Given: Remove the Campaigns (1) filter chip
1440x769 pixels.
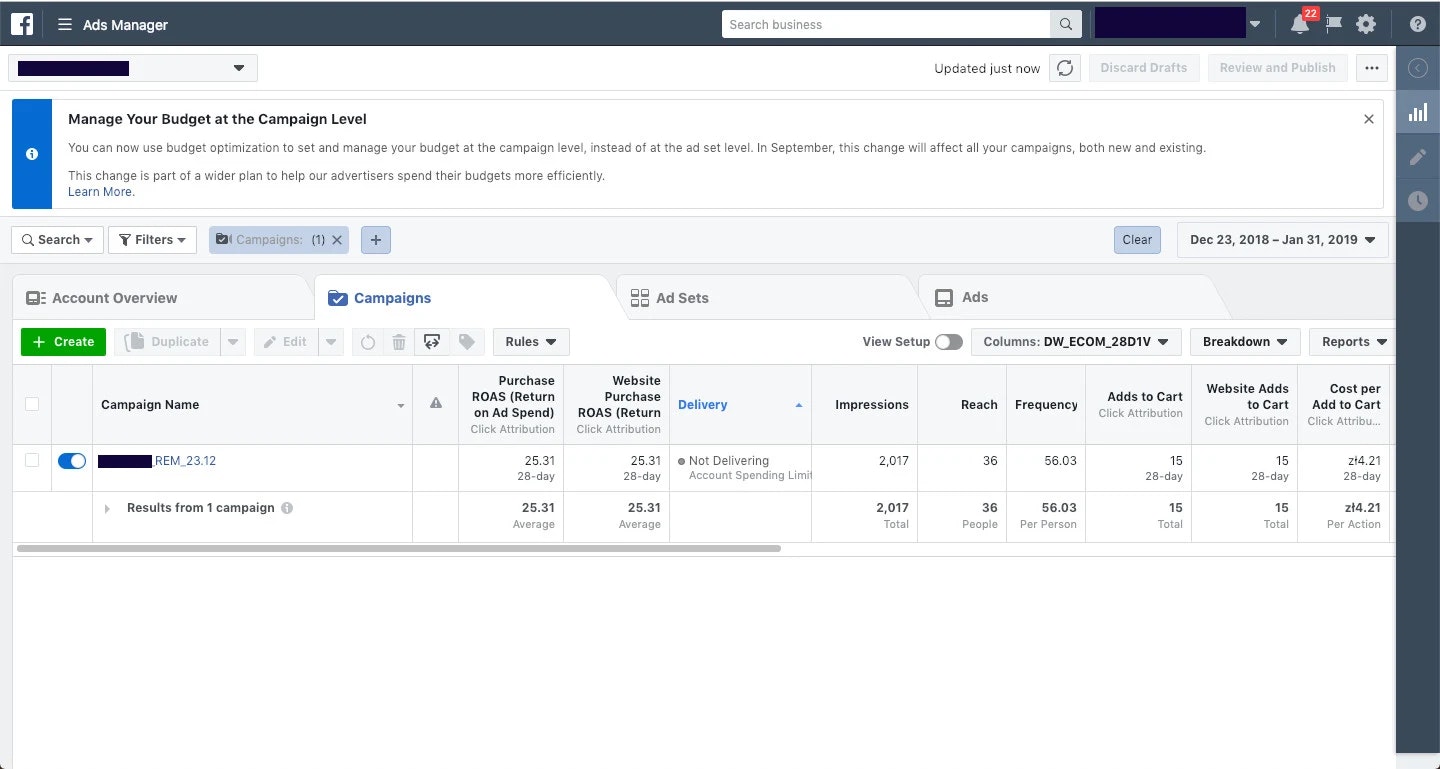Looking at the screenshot, I should coord(337,240).
